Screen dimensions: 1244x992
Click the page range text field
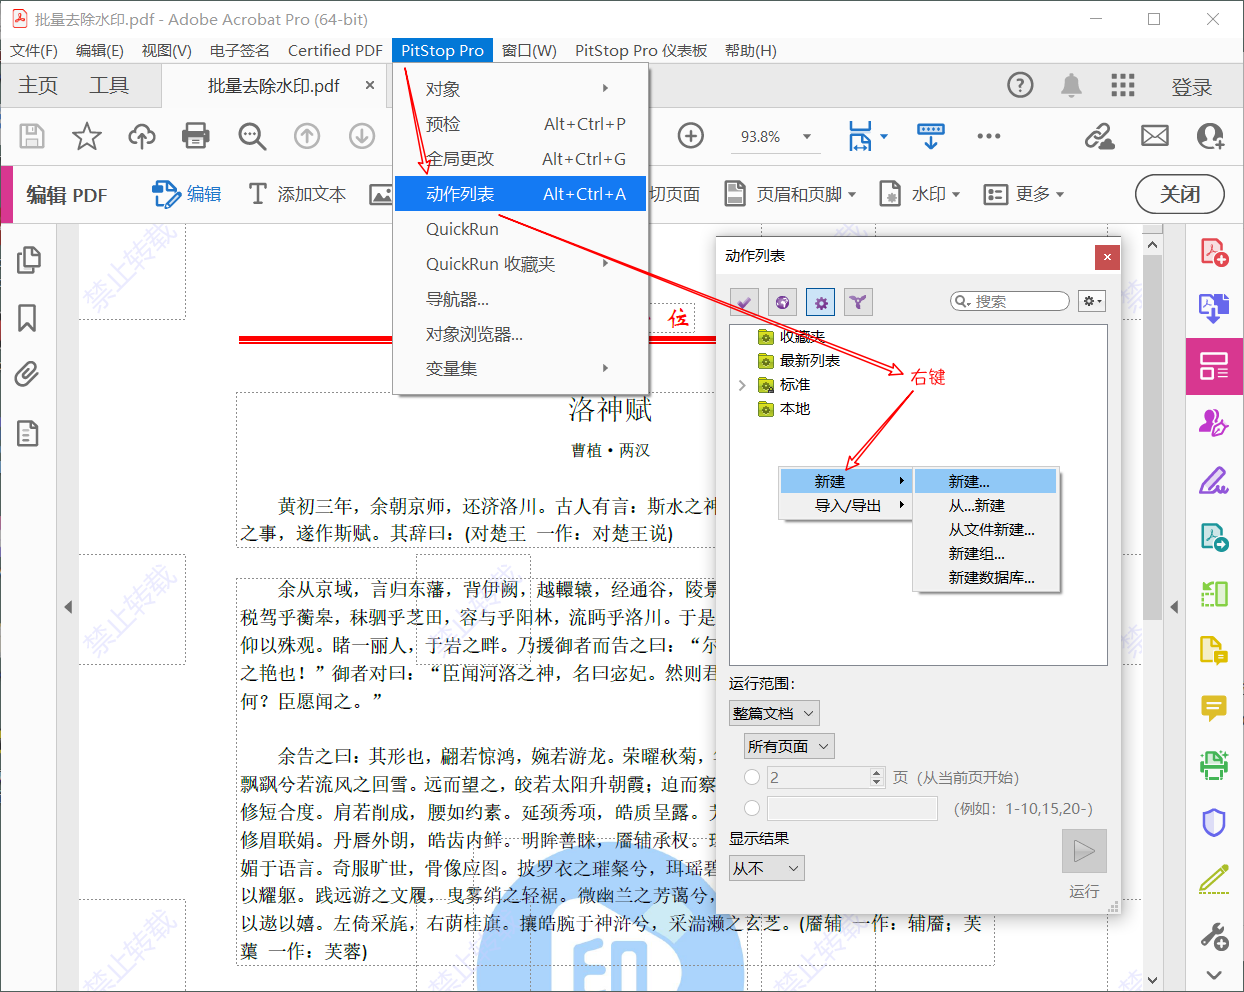[852, 808]
